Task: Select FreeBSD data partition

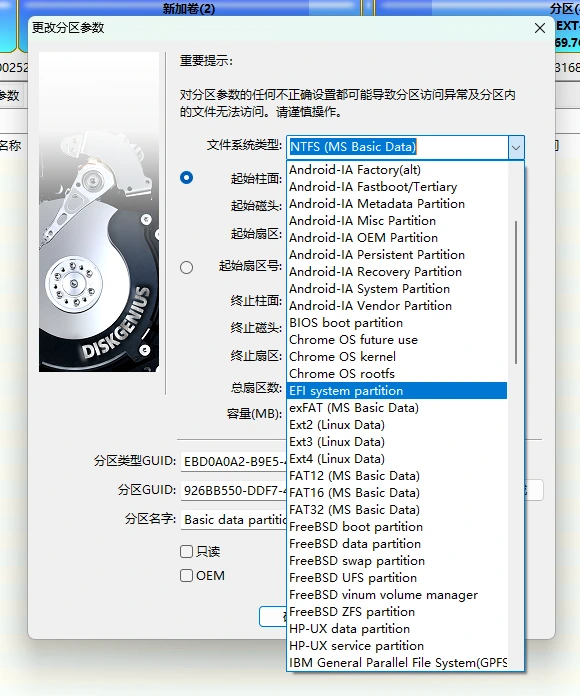Action: [397, 544]
